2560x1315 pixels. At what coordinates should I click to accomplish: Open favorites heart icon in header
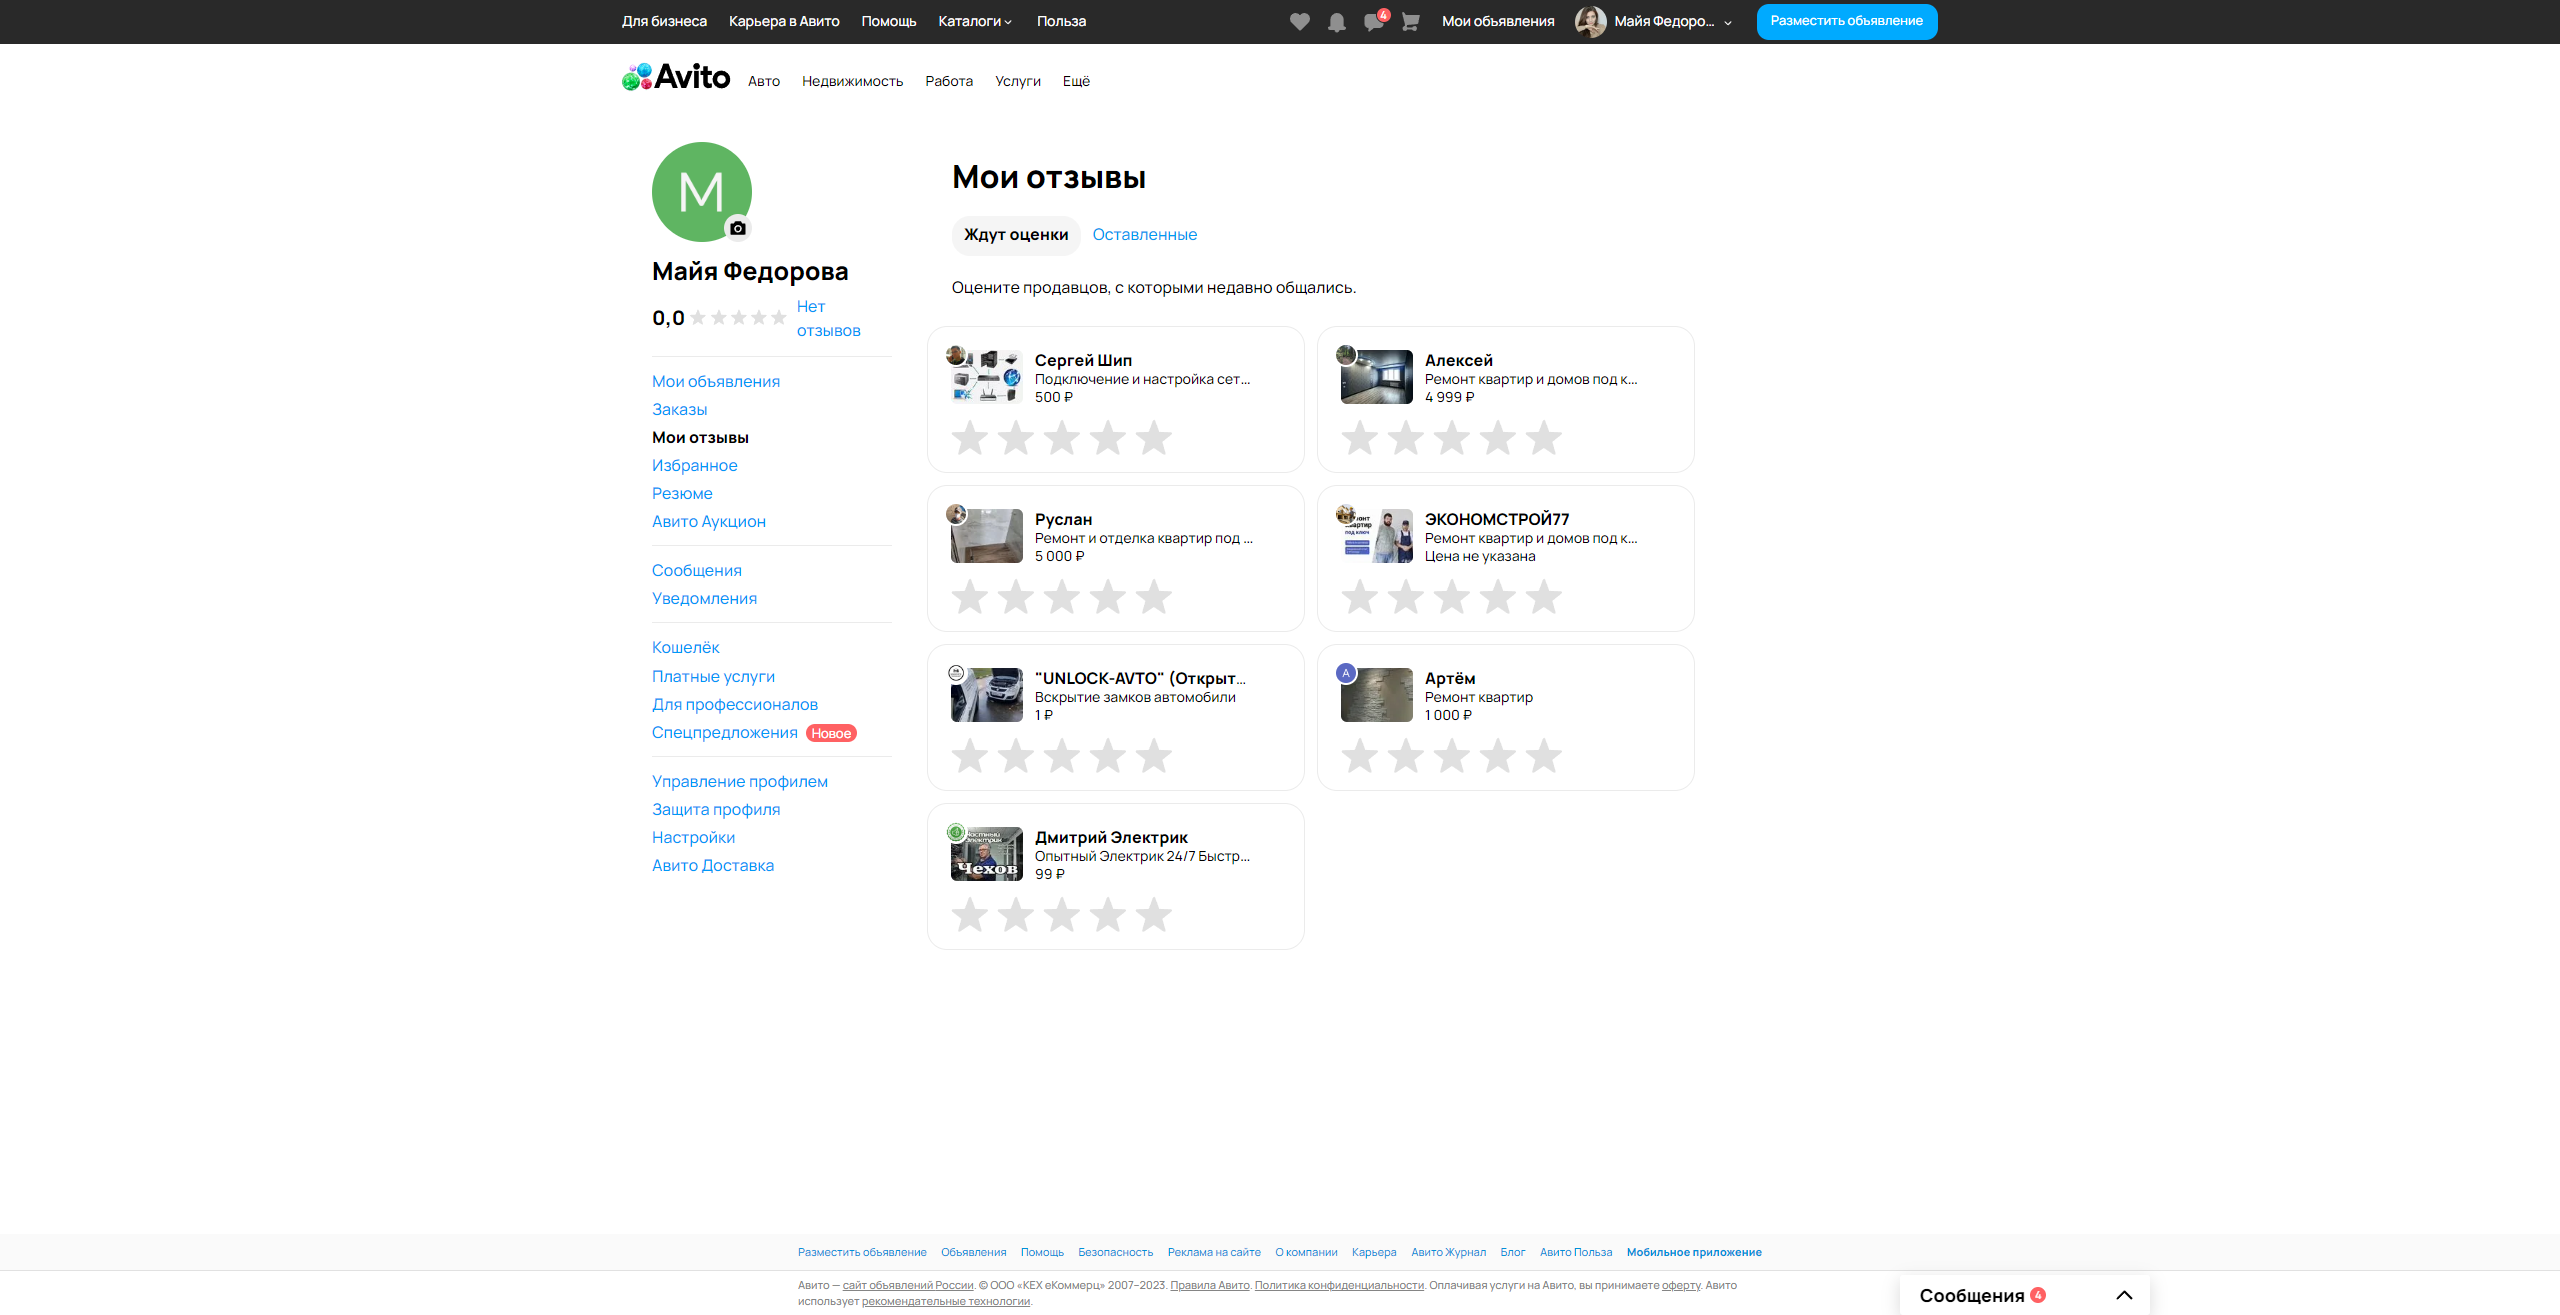(1299, 22)
